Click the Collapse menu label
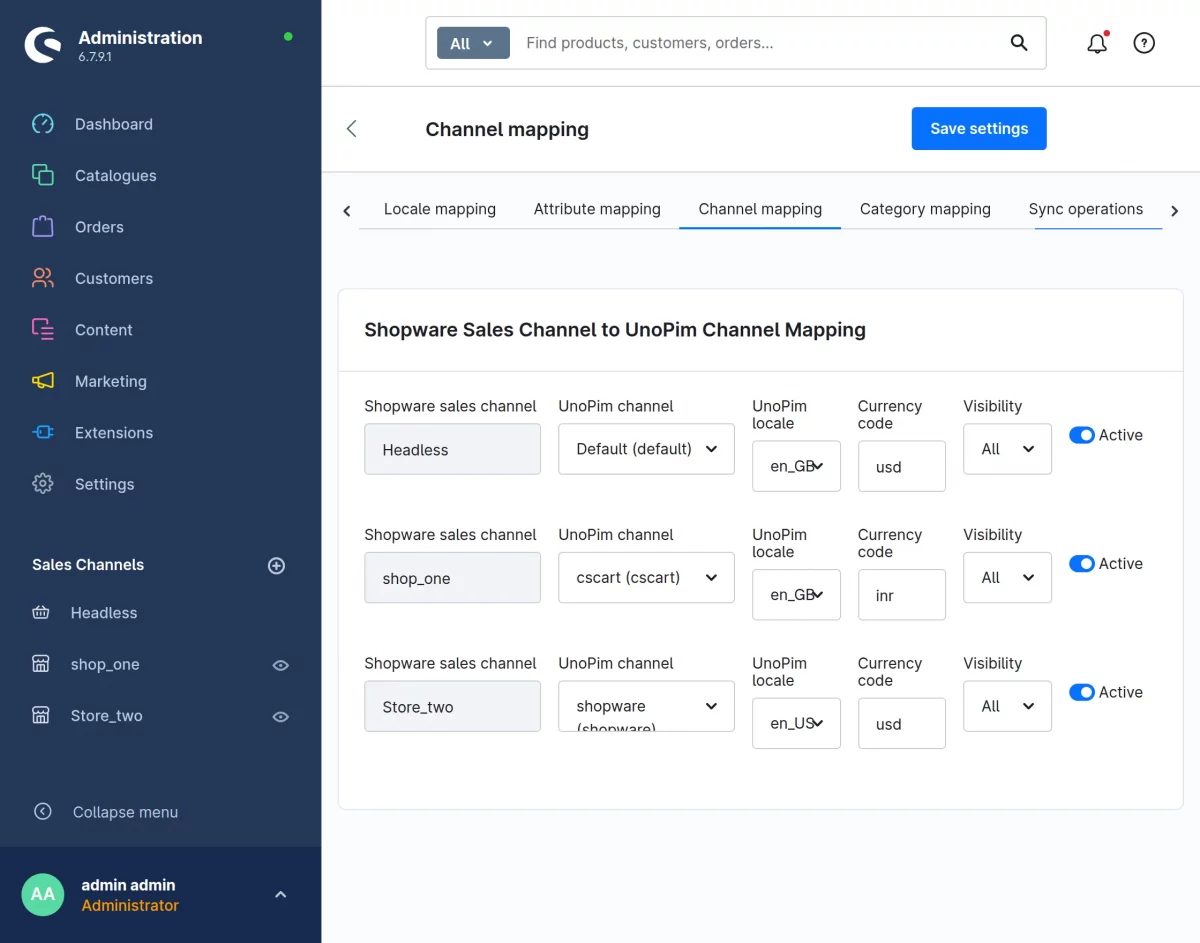 pos(125,812)
